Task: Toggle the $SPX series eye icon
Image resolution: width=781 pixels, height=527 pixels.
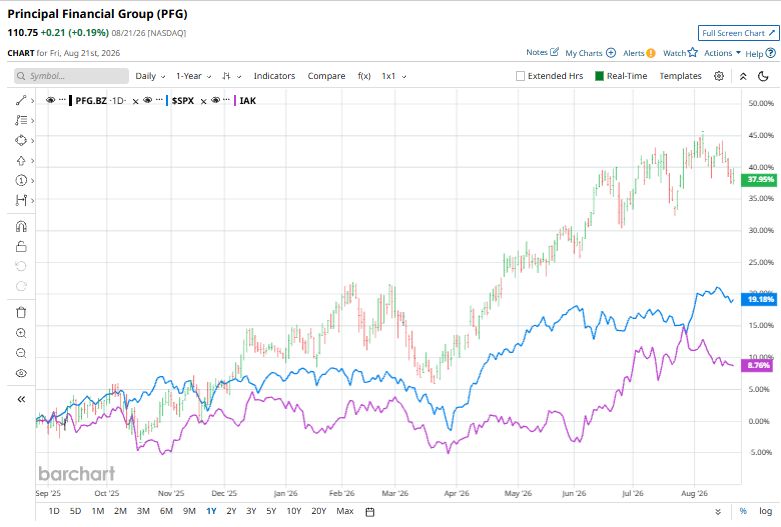Action: pos(147,100)
